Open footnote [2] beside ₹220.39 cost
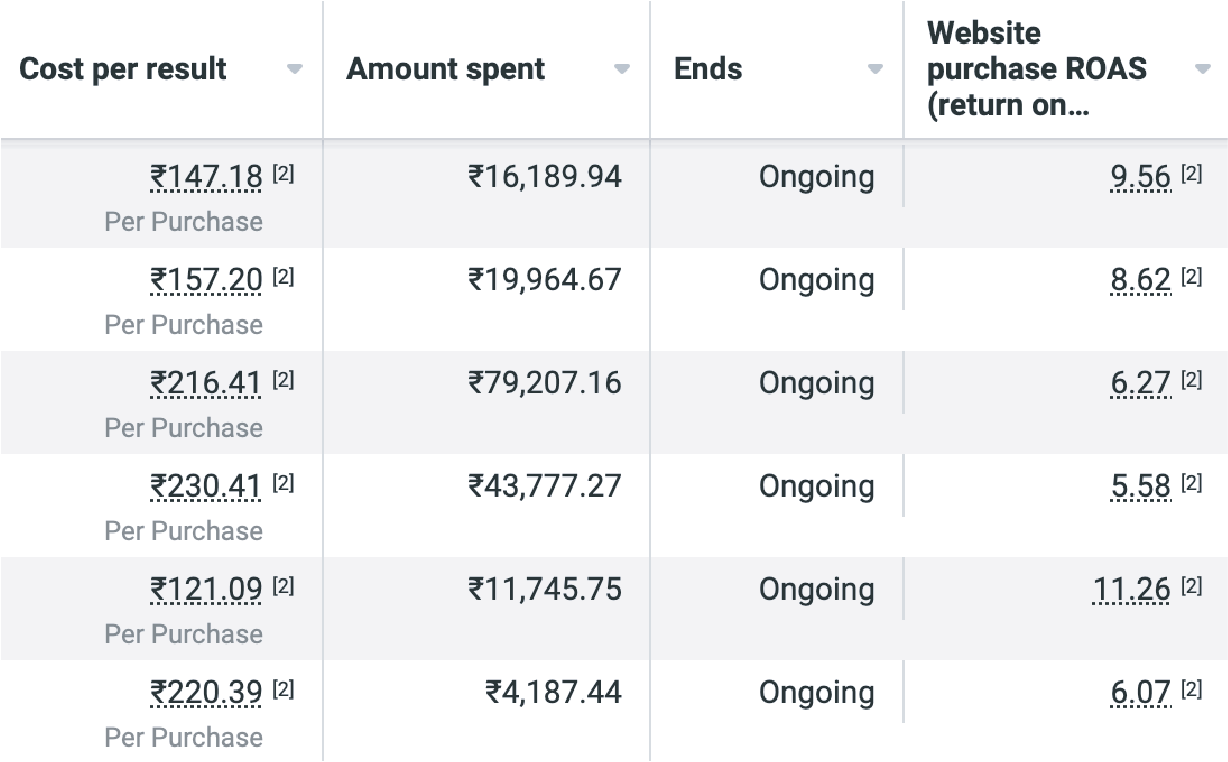Screen dimensions: 1228x762 284,689
